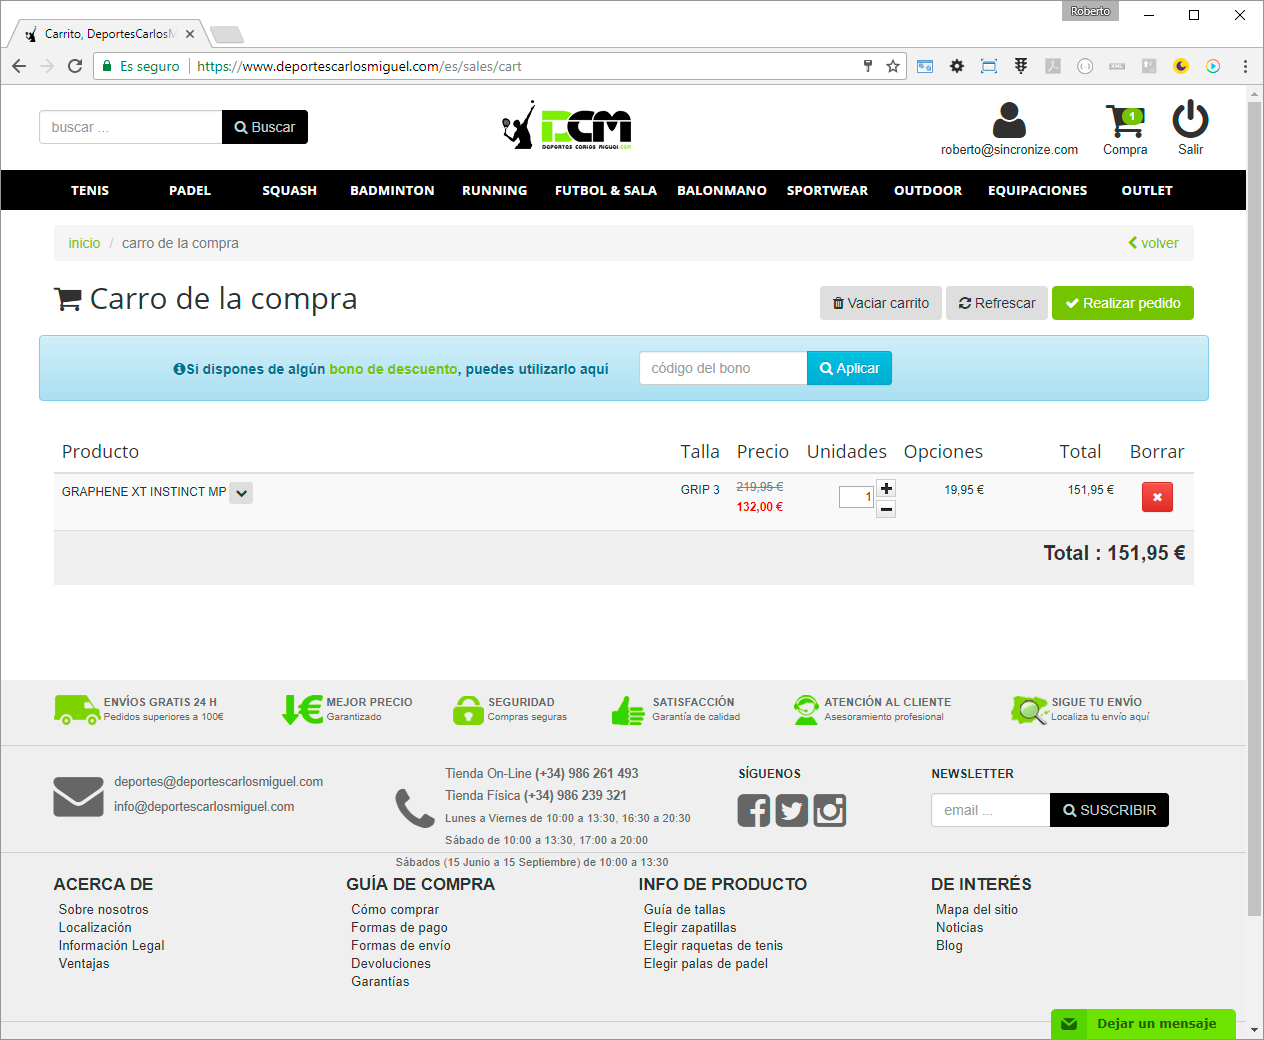Go back using browser back arrow
Image resolution: width=1264 pixels, height=1040 pixels.
click(x=19, y=66)
